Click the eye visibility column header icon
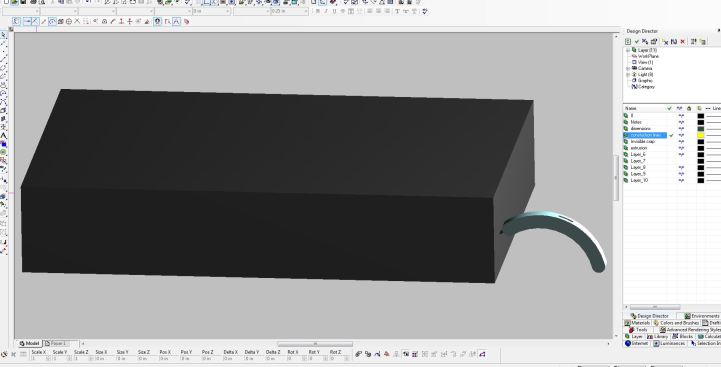 680,108
